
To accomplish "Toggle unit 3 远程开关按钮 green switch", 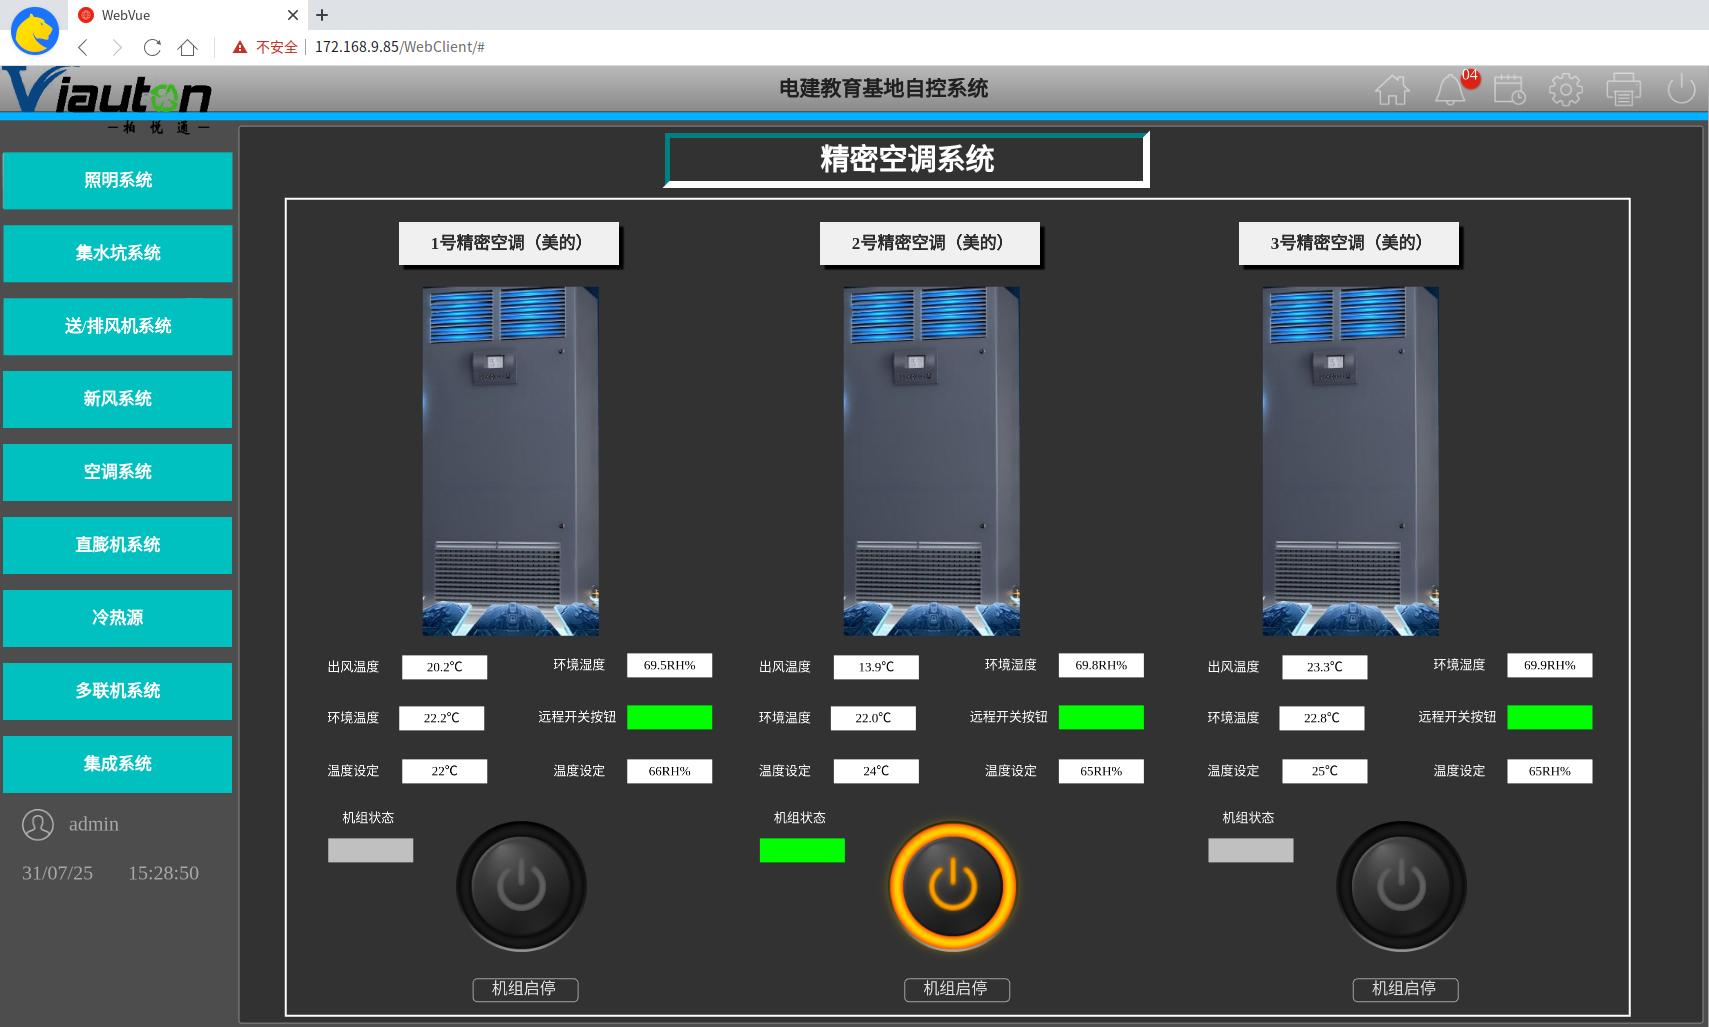I will [x=1550, y=717].
